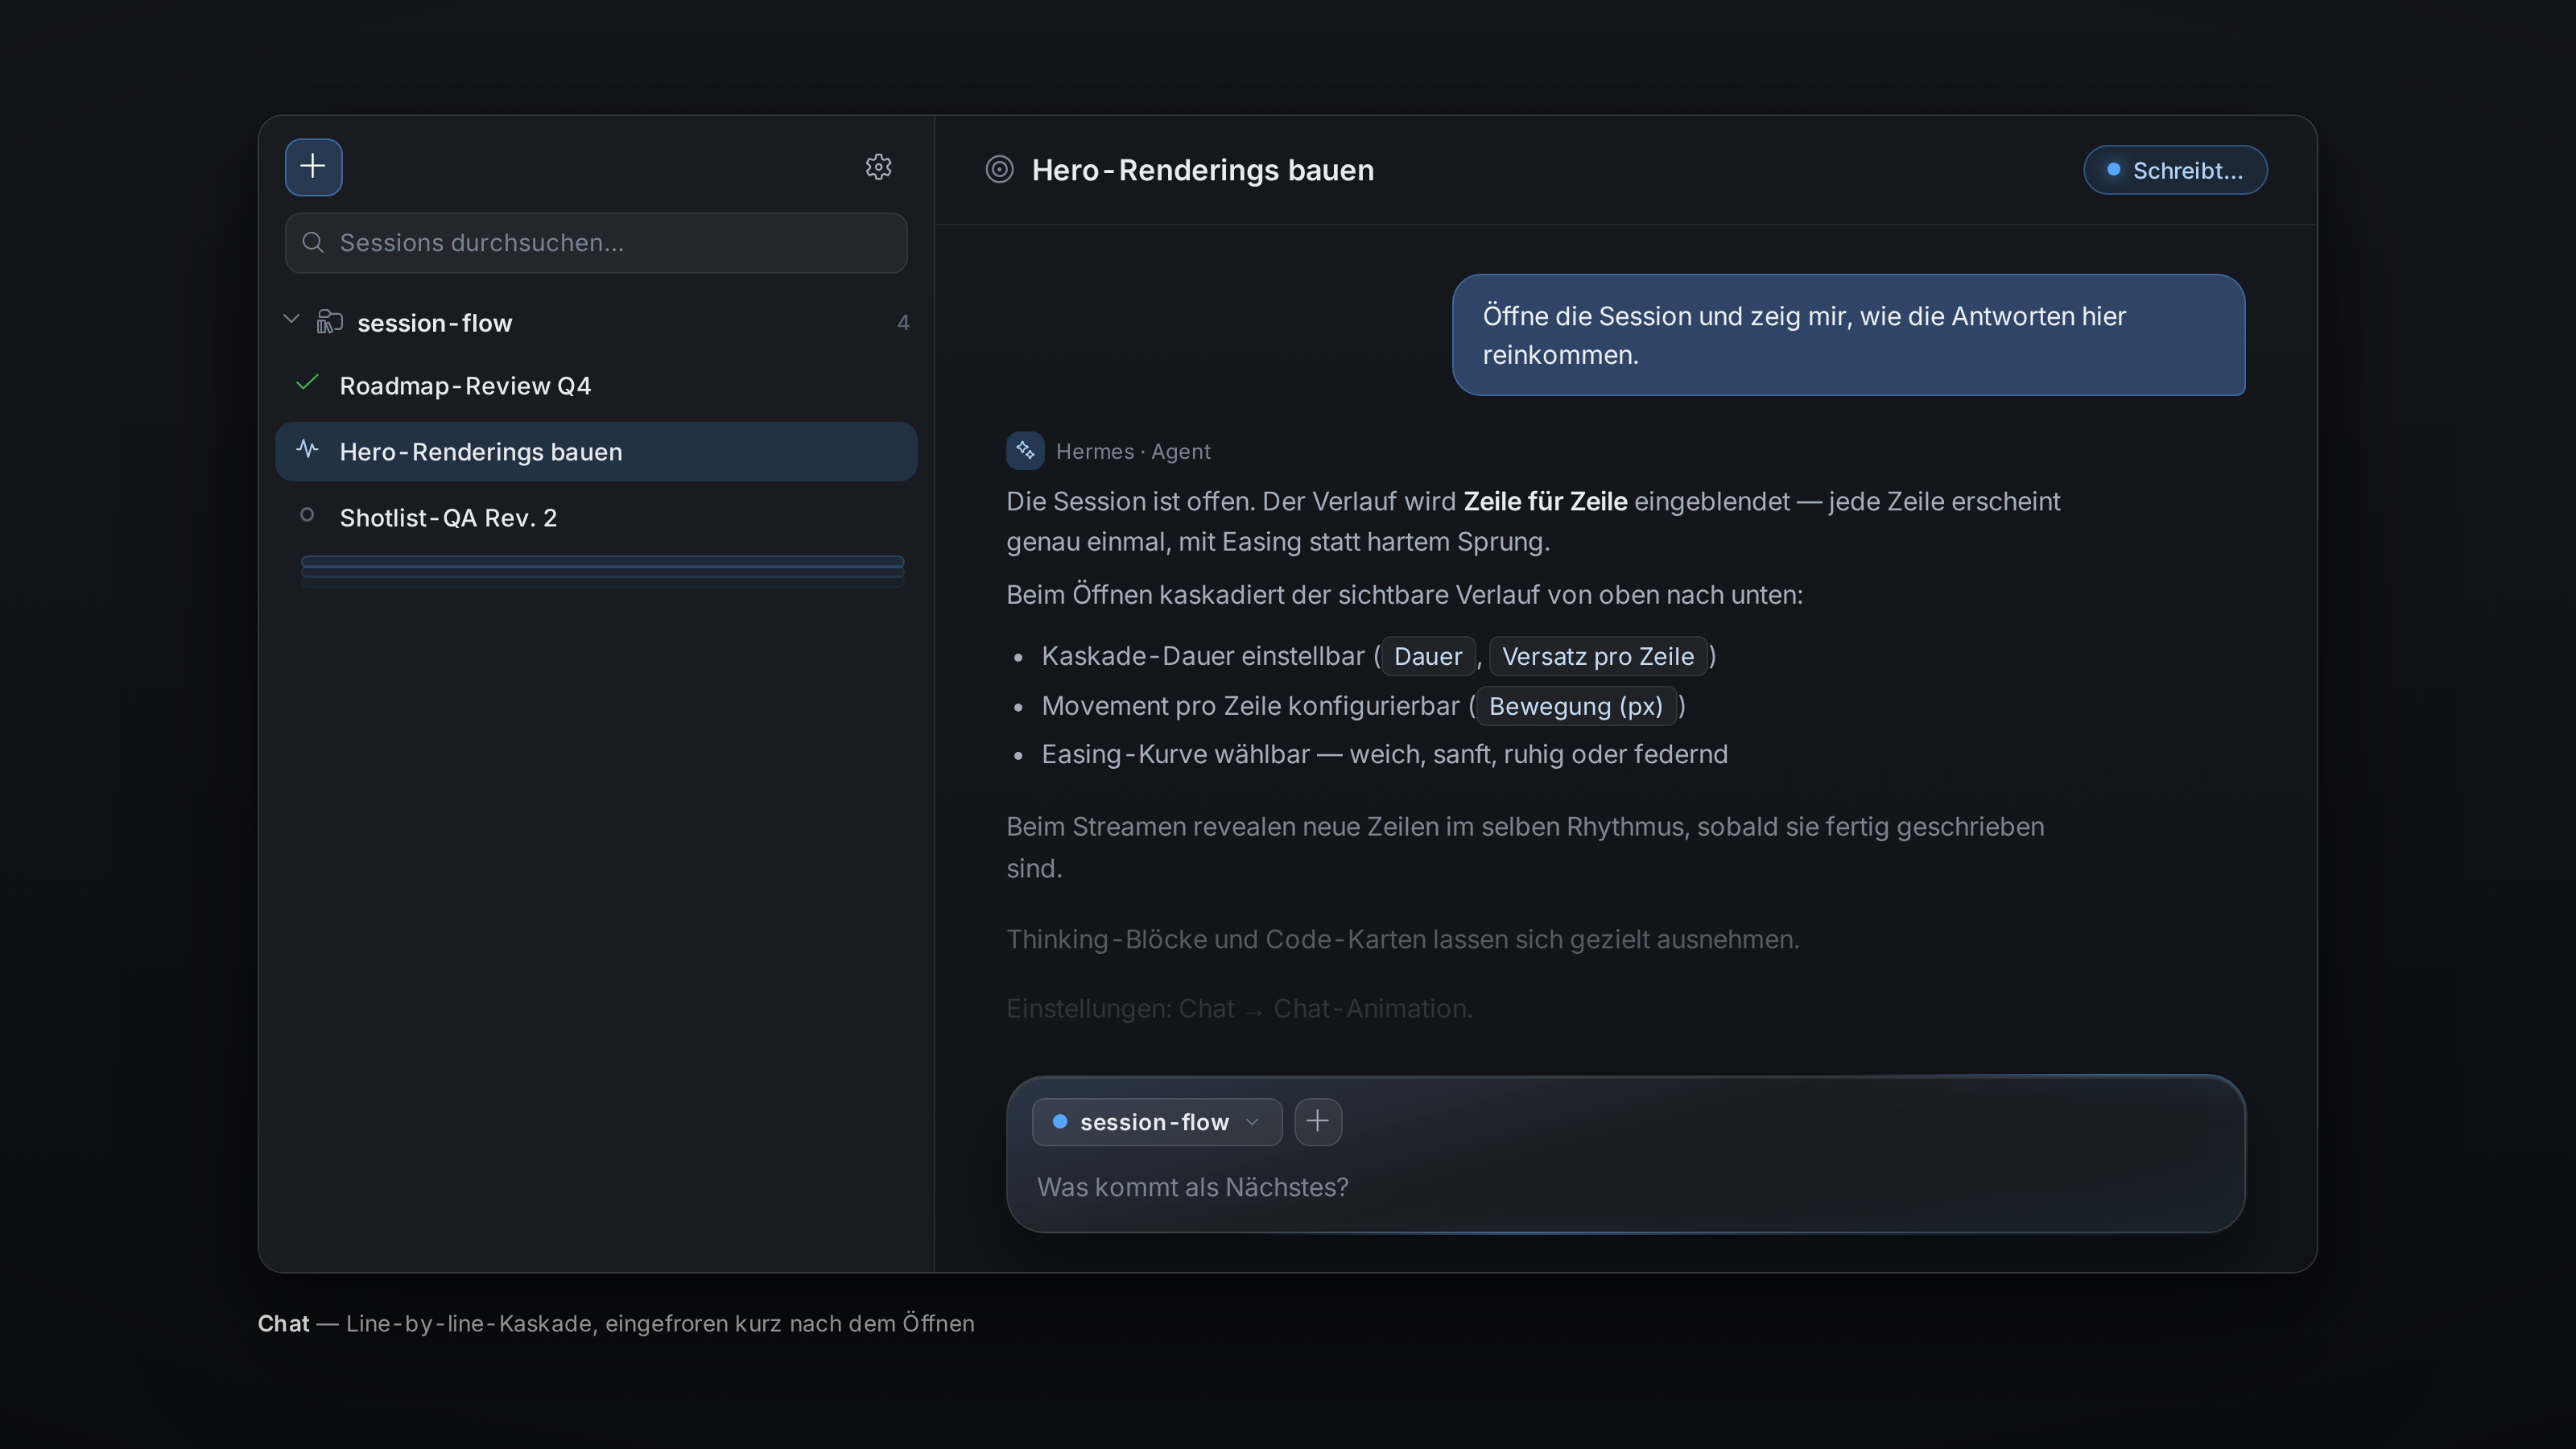
Task: Click activity pulse icon on Hero-Renderings bauen
Action: [307, 449]
